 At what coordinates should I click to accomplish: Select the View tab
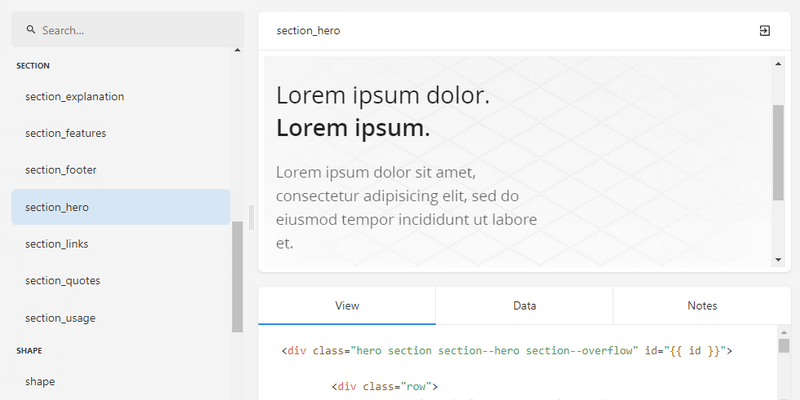pyautogui.click(x=347, y=306)
